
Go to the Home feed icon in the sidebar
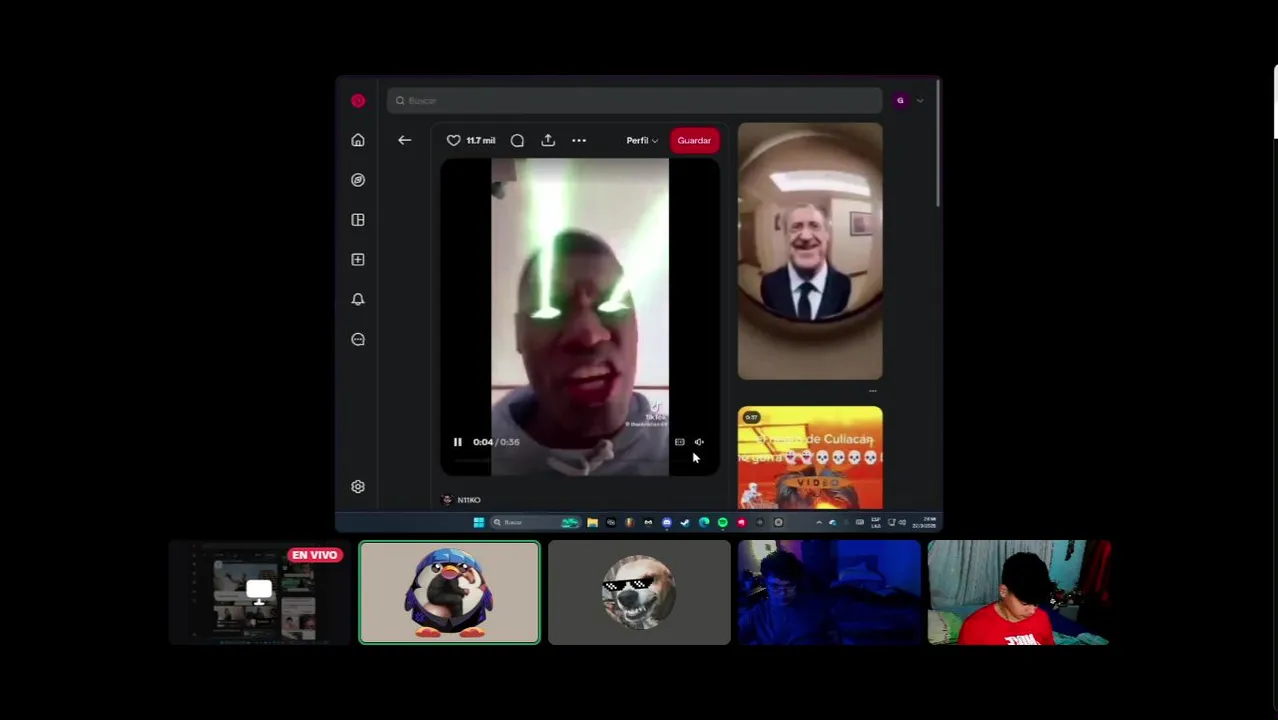(358, 140)
